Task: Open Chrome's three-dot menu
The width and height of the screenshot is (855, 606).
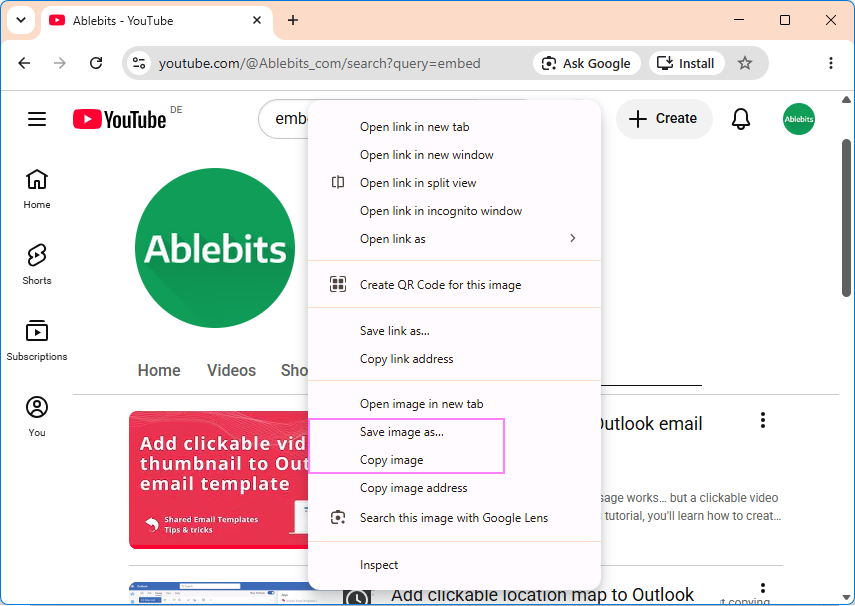Action: point(830,63)
